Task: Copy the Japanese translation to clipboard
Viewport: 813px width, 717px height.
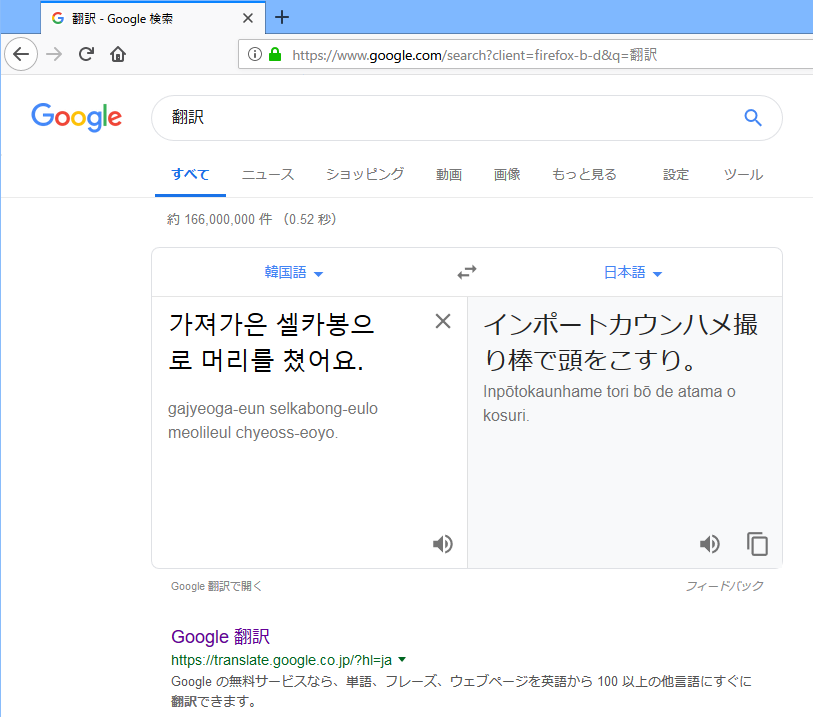Action: (x=758, y=544)
